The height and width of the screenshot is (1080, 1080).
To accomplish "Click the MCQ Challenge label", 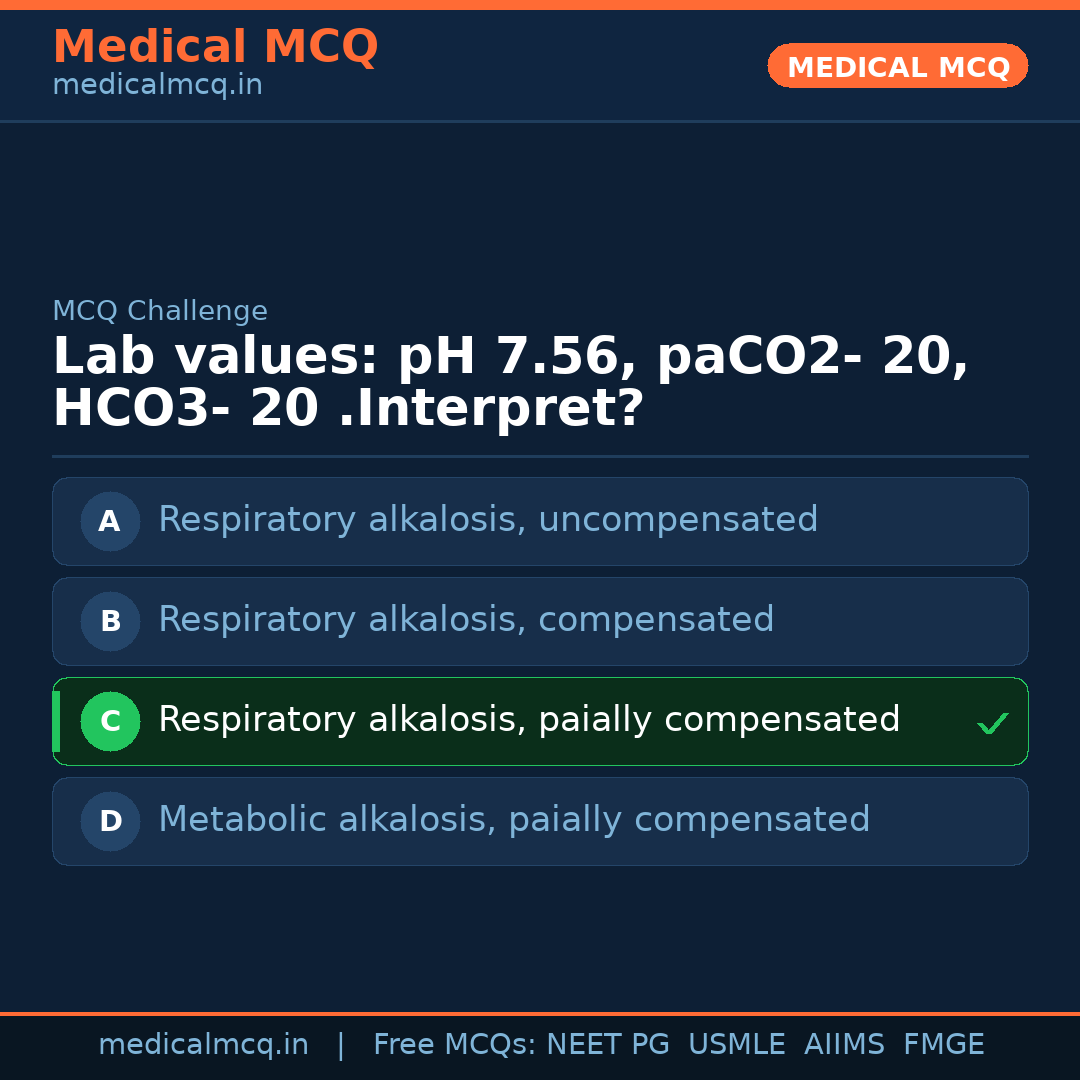I will pyautogui.click(x=160, y=312).
